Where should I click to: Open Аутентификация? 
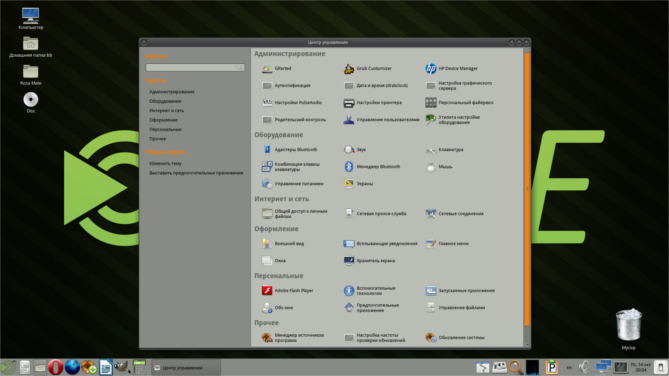[286, 85]
